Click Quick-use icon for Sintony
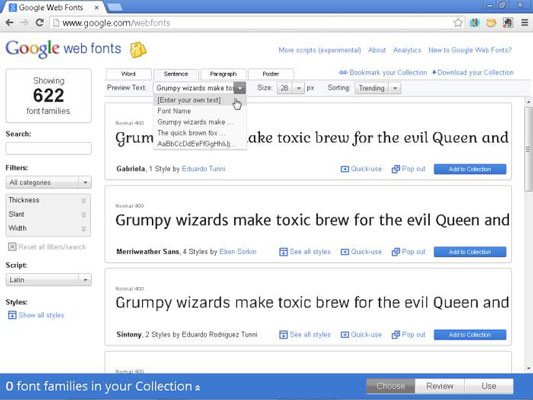Screen dimensions: 533x400 coord(345,335)
